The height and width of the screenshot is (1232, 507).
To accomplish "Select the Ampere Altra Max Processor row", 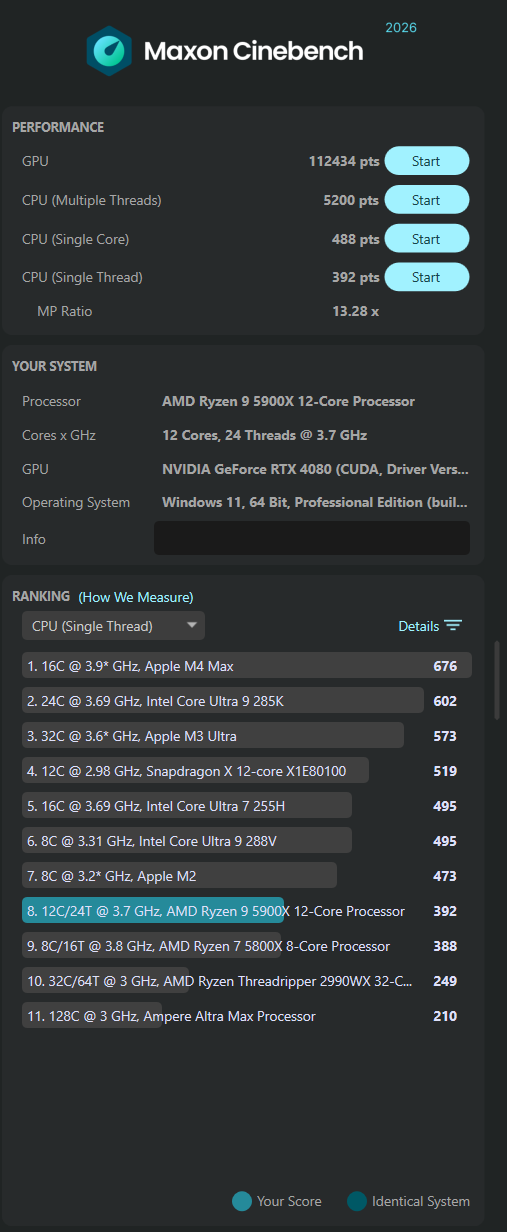I will point(246,1016).
